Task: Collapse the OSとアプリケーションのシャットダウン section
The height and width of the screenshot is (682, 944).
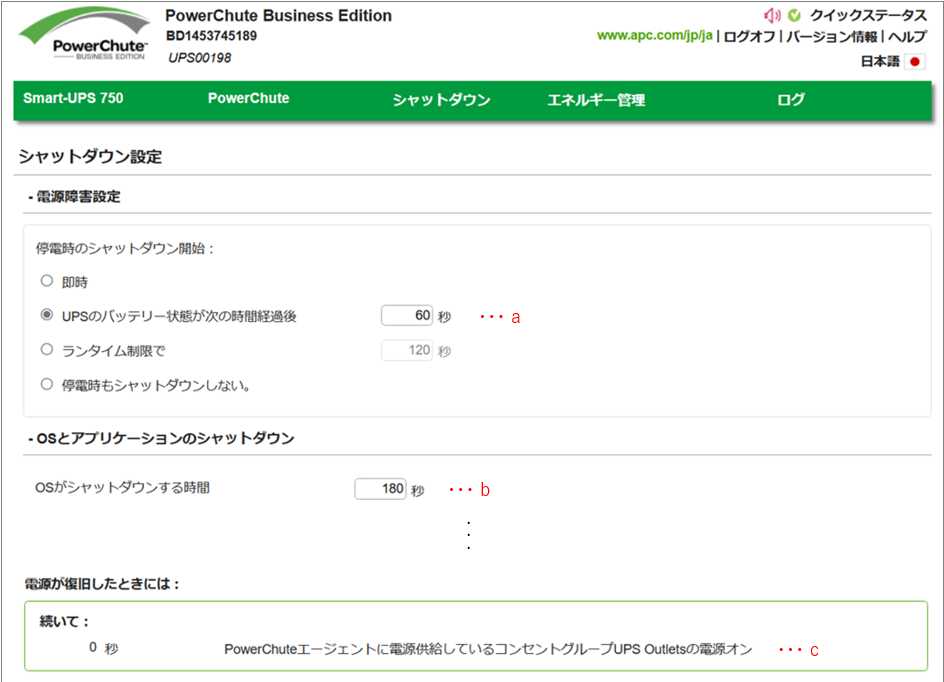Action: tap(161, 438)
